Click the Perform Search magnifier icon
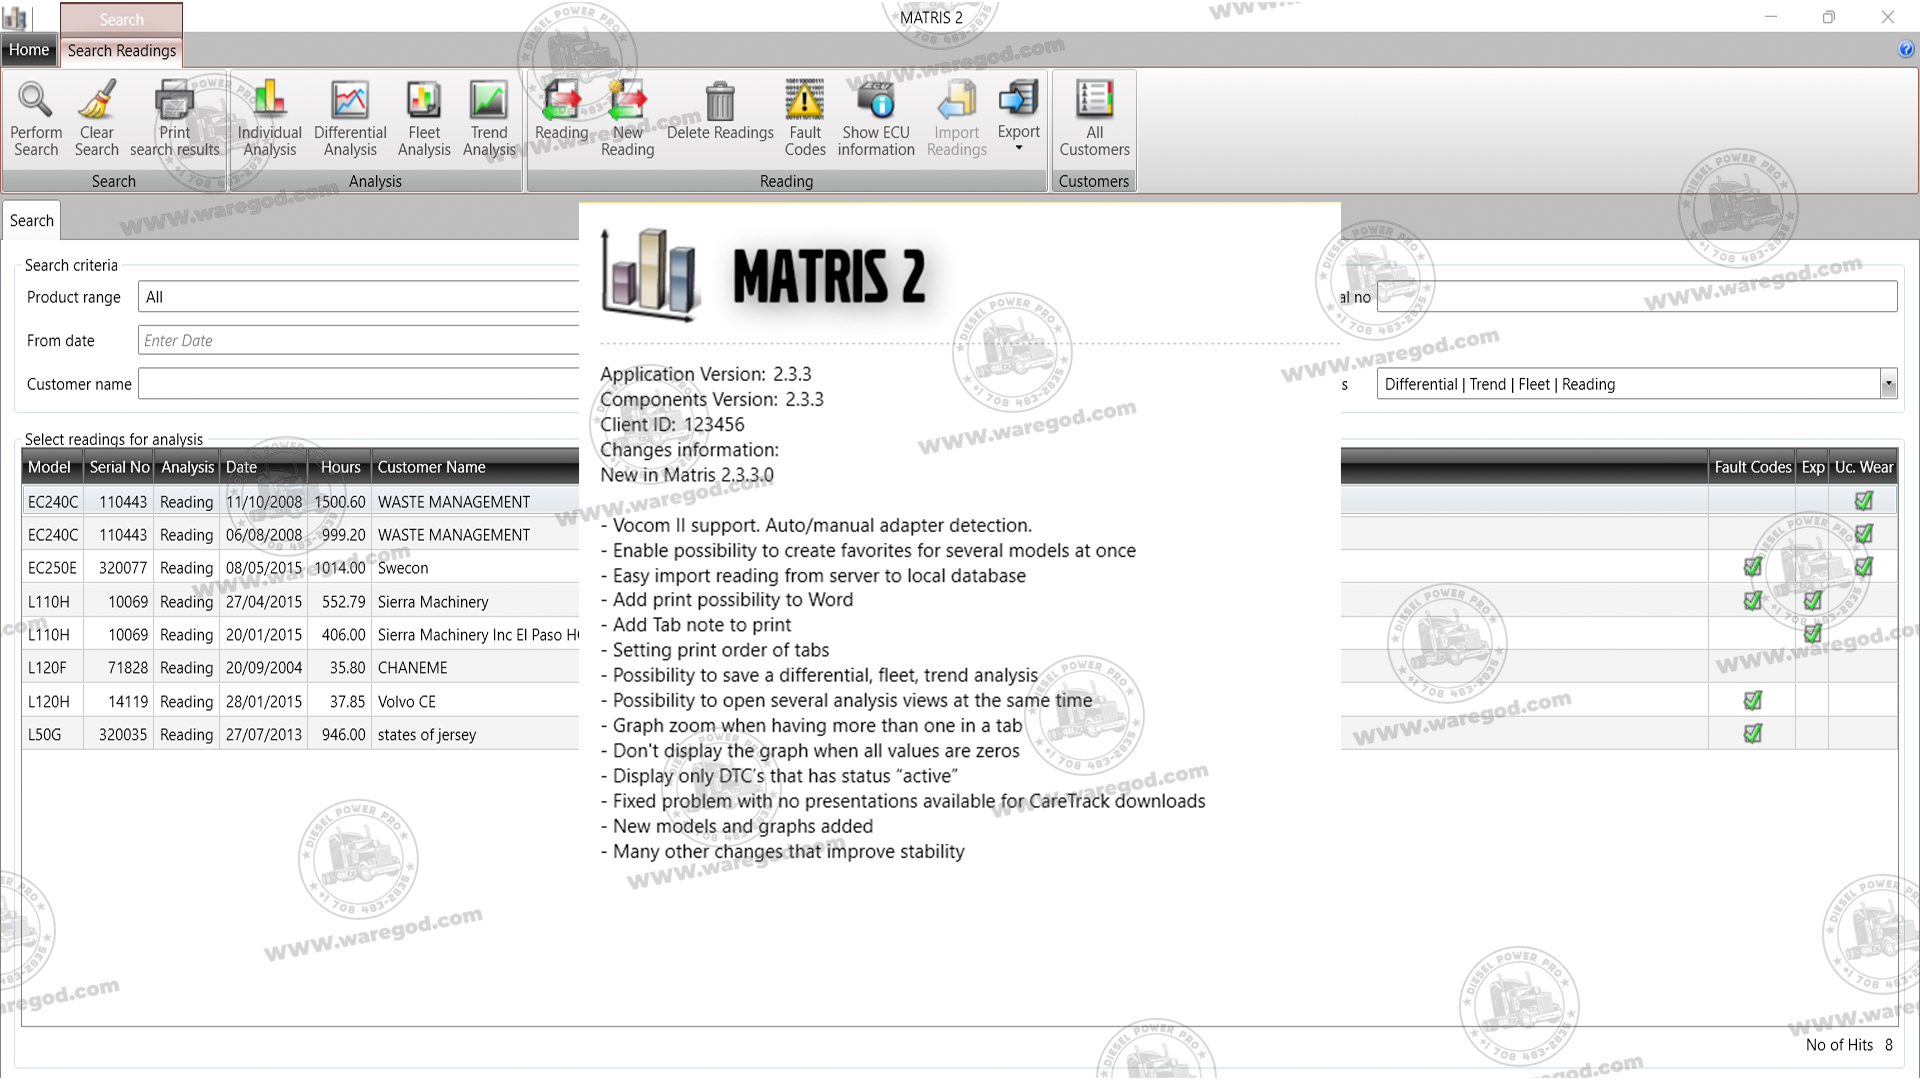This screenshot has width=1920, height=1080. (36, 101)
